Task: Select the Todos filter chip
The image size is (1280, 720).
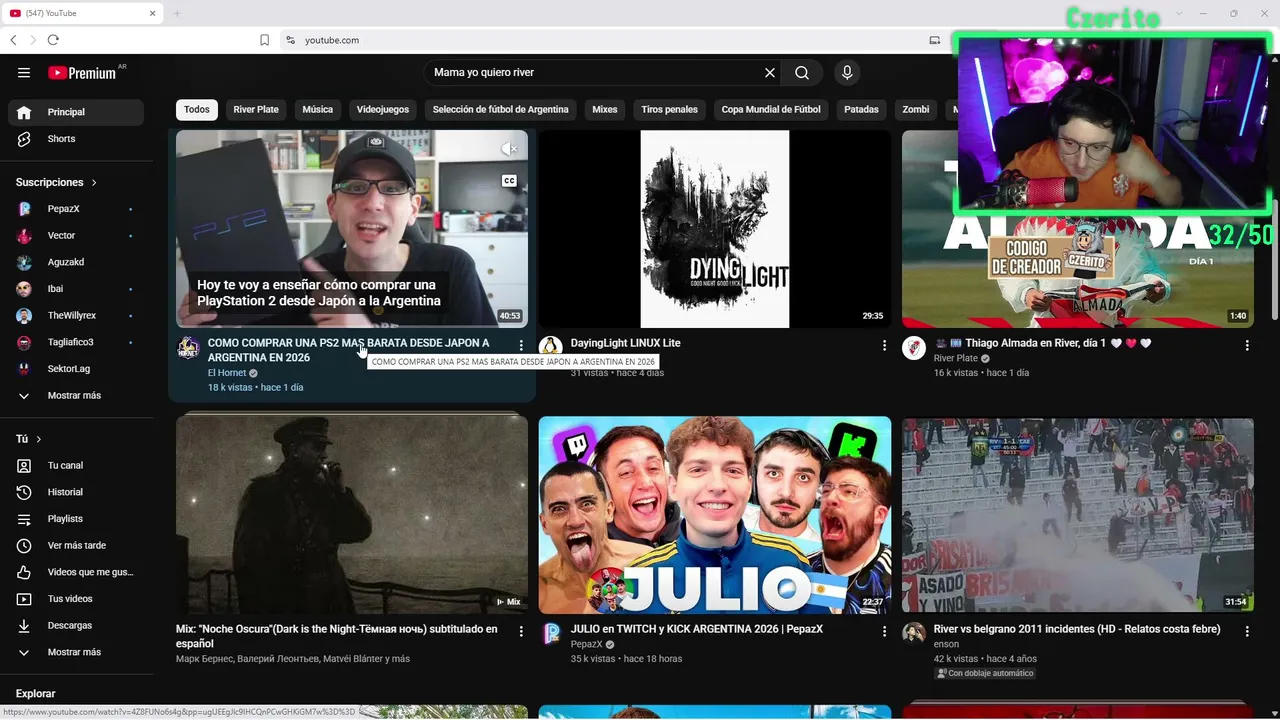Action: (197, 110)
